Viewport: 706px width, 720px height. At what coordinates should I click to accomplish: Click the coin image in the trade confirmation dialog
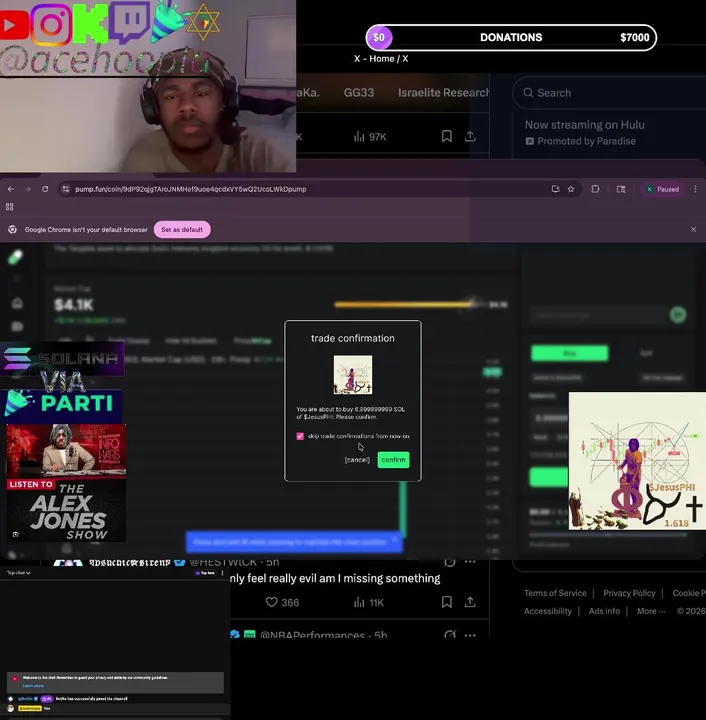[353, 375]
